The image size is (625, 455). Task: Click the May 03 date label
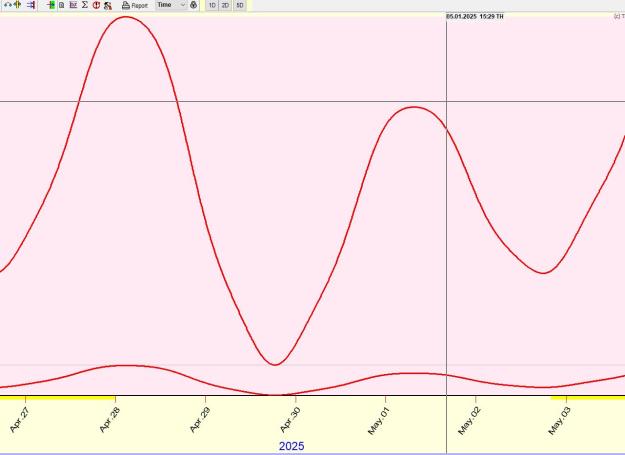pos(559,421)
